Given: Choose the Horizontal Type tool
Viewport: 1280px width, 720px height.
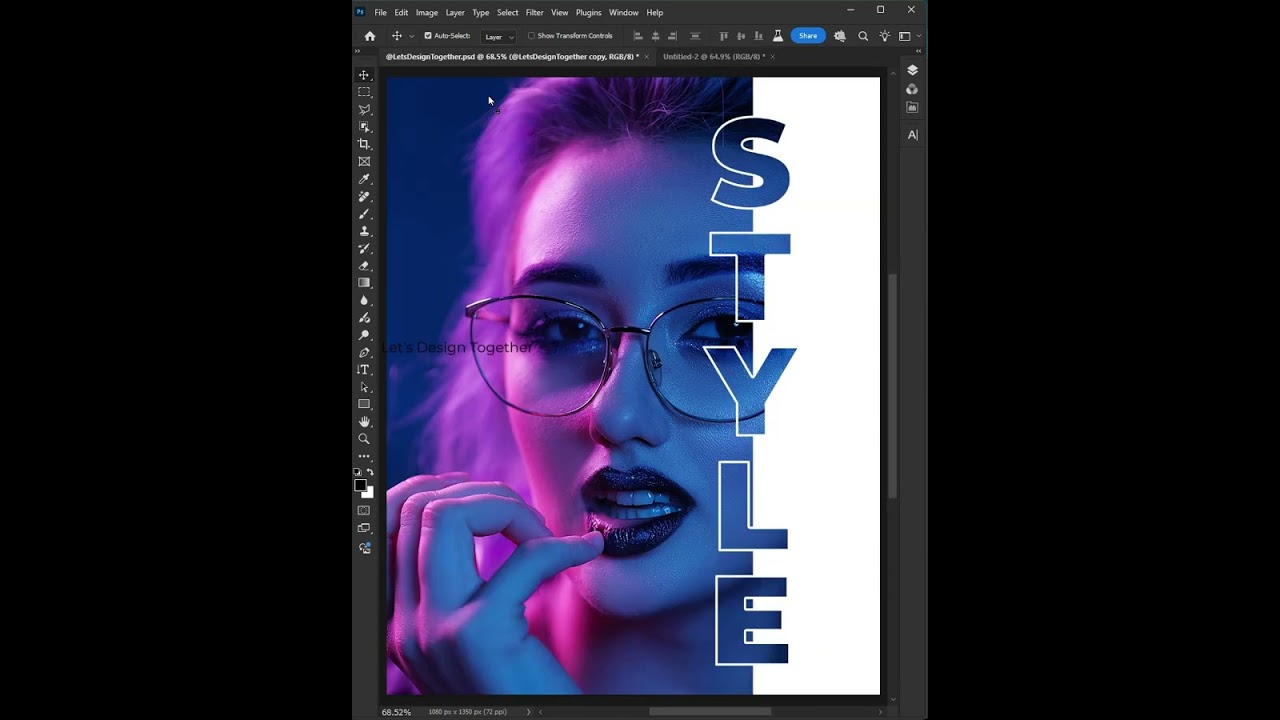Looking at the screenshot, I should click(364, 369).
